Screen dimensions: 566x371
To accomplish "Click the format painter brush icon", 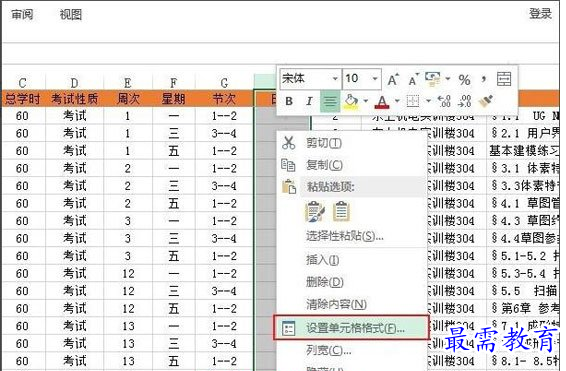I will coord(486,101).
